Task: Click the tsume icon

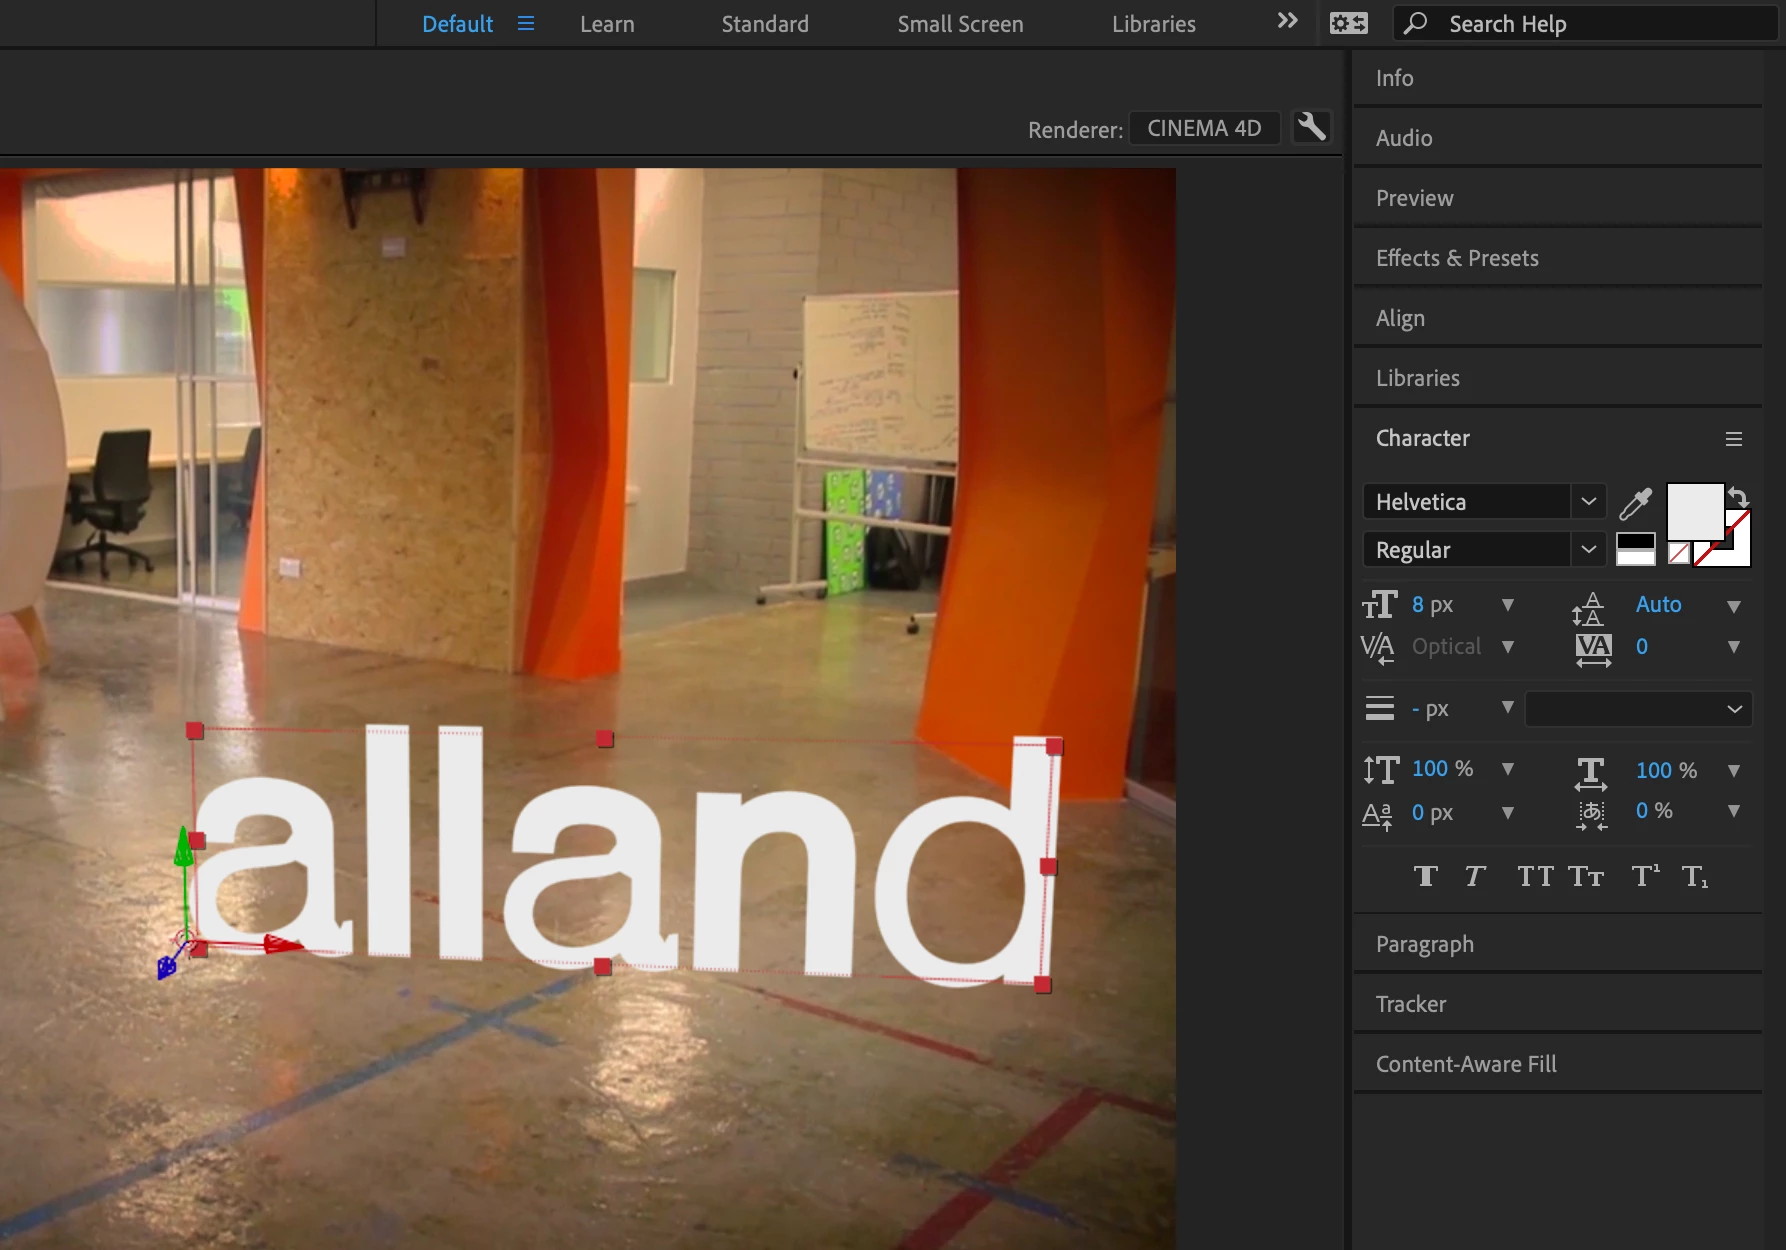Action: tap(1592, 815)
